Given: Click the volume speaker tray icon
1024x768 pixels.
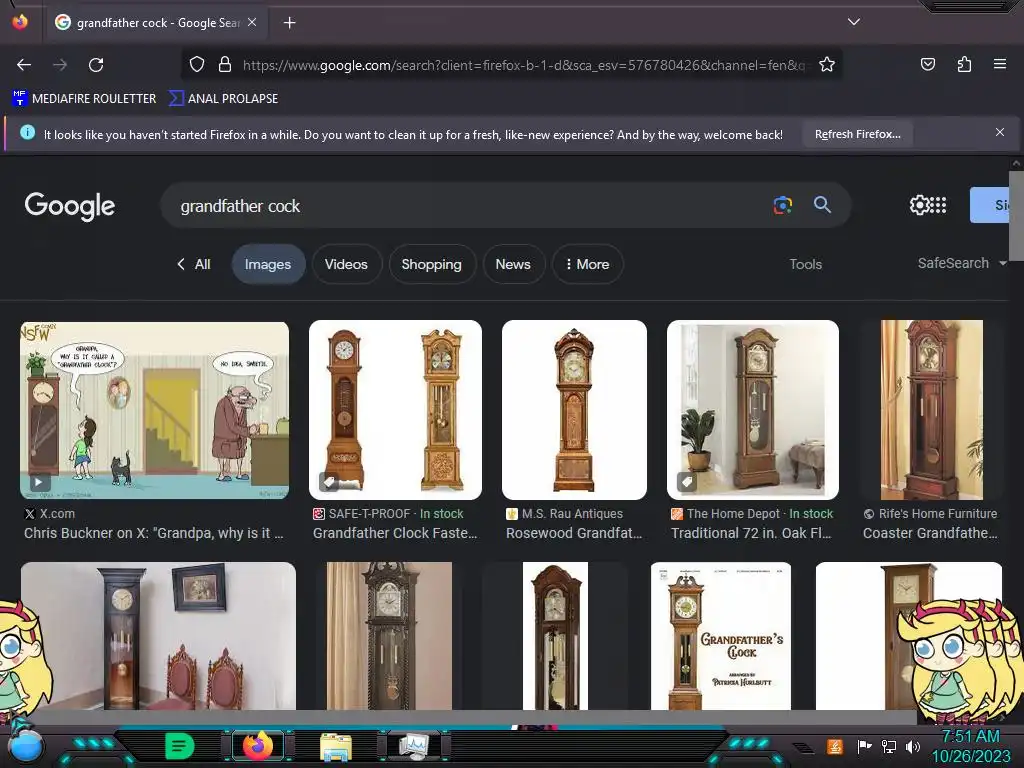Looking at the screenshot, I should pos(912,746).
